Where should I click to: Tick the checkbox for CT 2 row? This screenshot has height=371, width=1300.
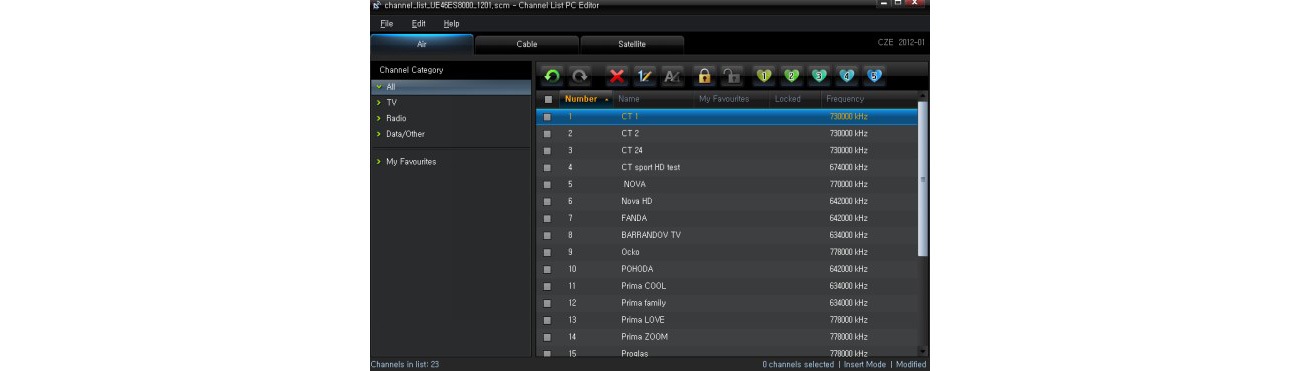pos(547,133)
